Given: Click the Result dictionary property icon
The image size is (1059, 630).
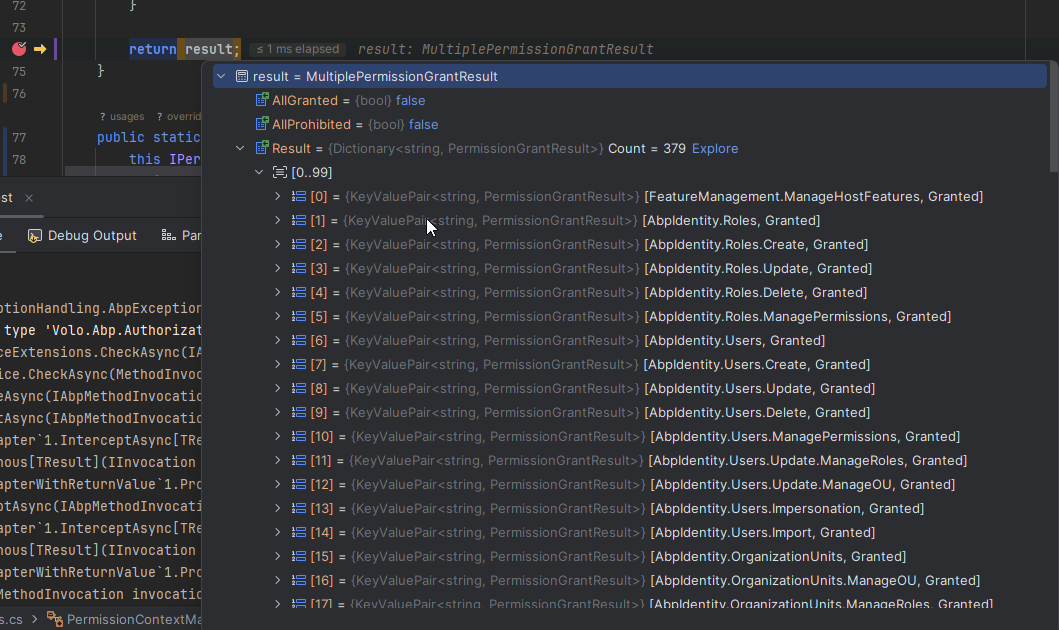Looking at the screenshot, I should coord(263,149).
